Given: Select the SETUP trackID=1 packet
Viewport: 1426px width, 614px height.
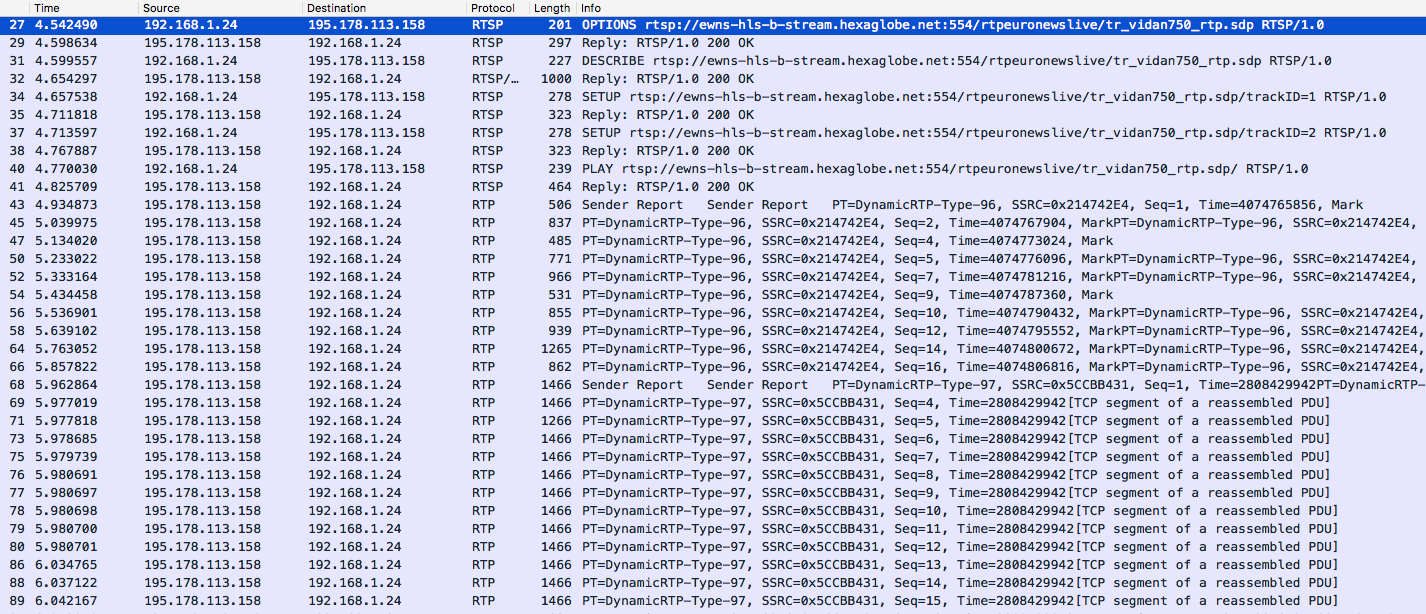Looking at the screenshot, I should point(713,97).
